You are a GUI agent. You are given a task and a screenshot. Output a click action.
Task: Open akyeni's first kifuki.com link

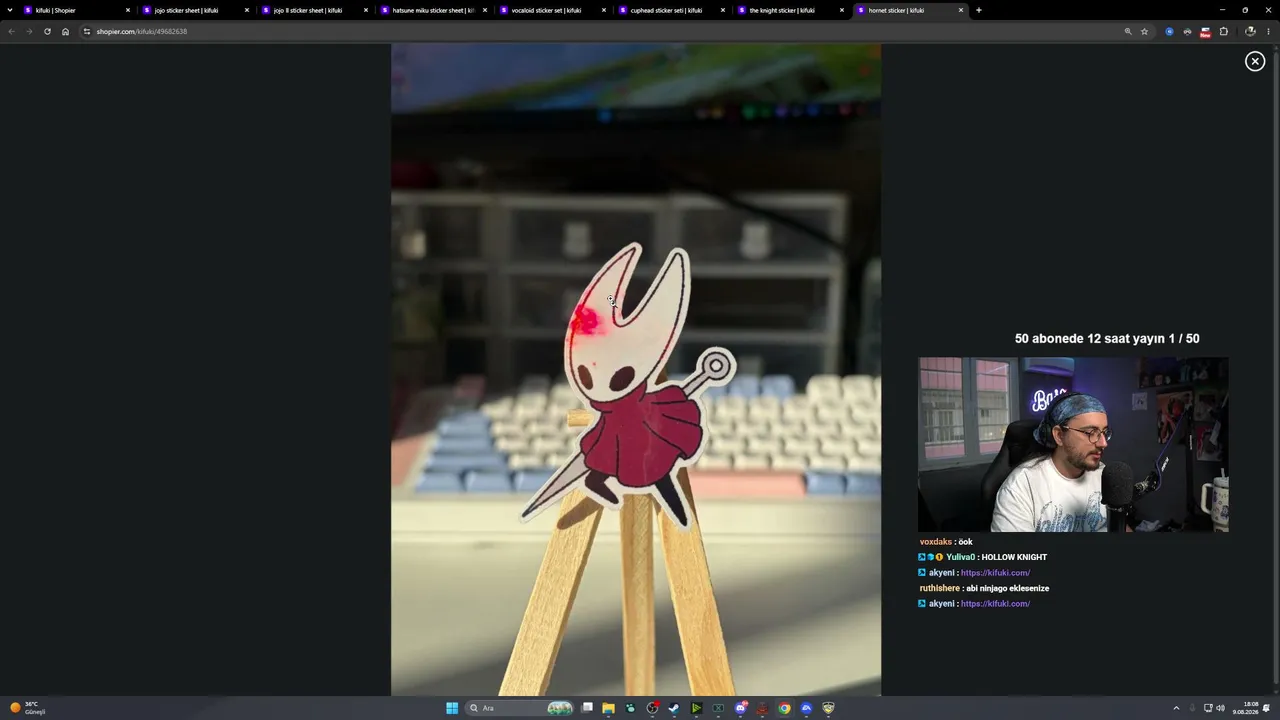pos(995,573)
